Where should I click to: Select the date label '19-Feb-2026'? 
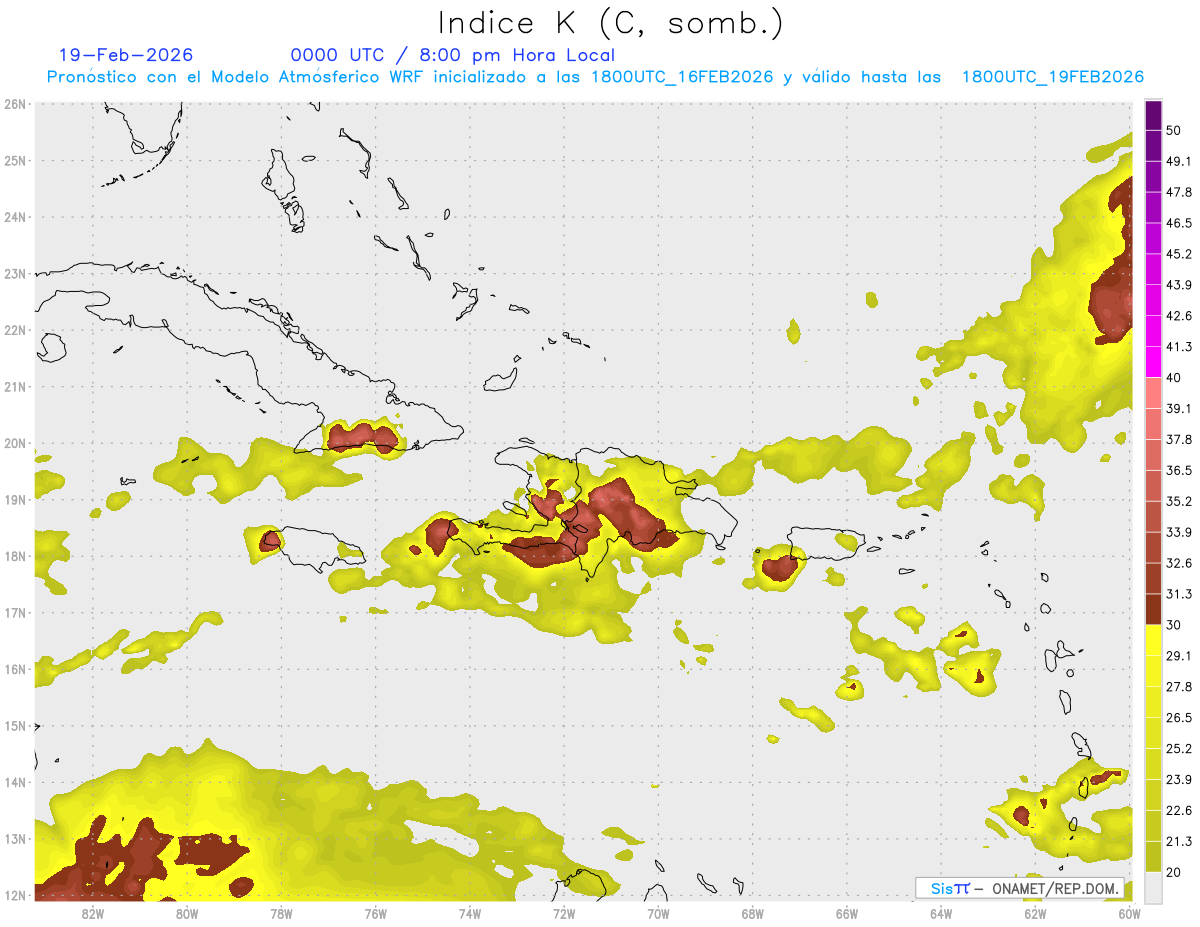point(126,55)
